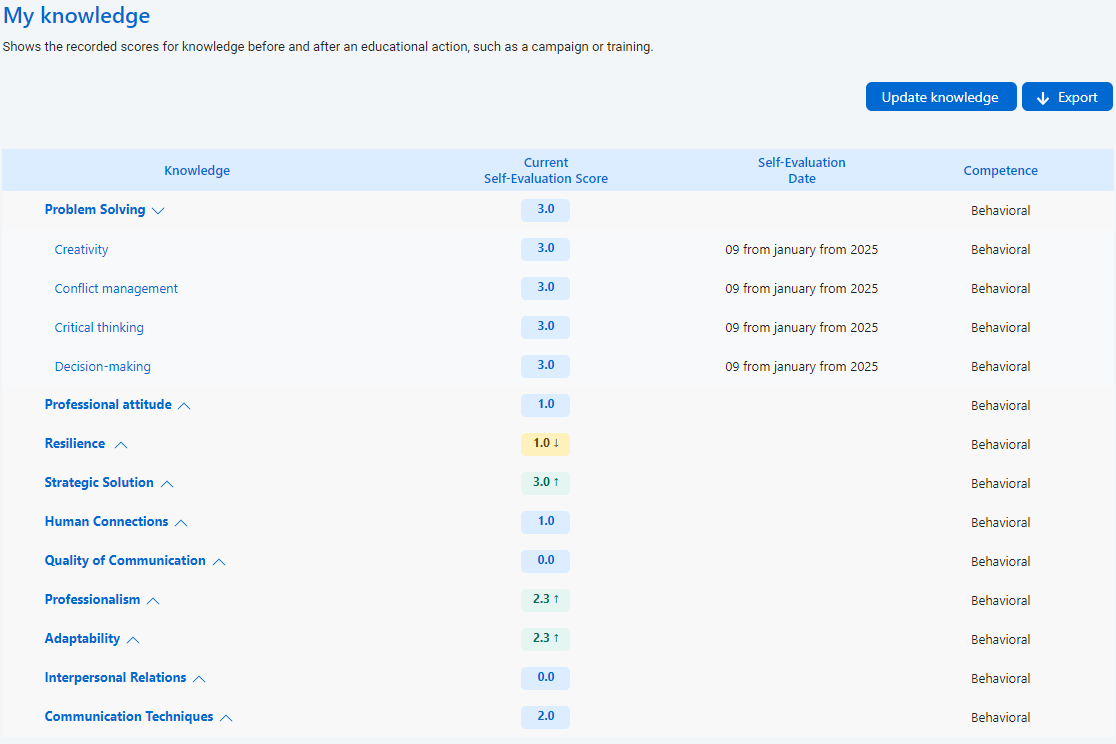Image resolution: width=1116 pixels, height=744 pixels.
Task: Expand the Interpersonal Relations chevron
Action: (x=199, y=679)
